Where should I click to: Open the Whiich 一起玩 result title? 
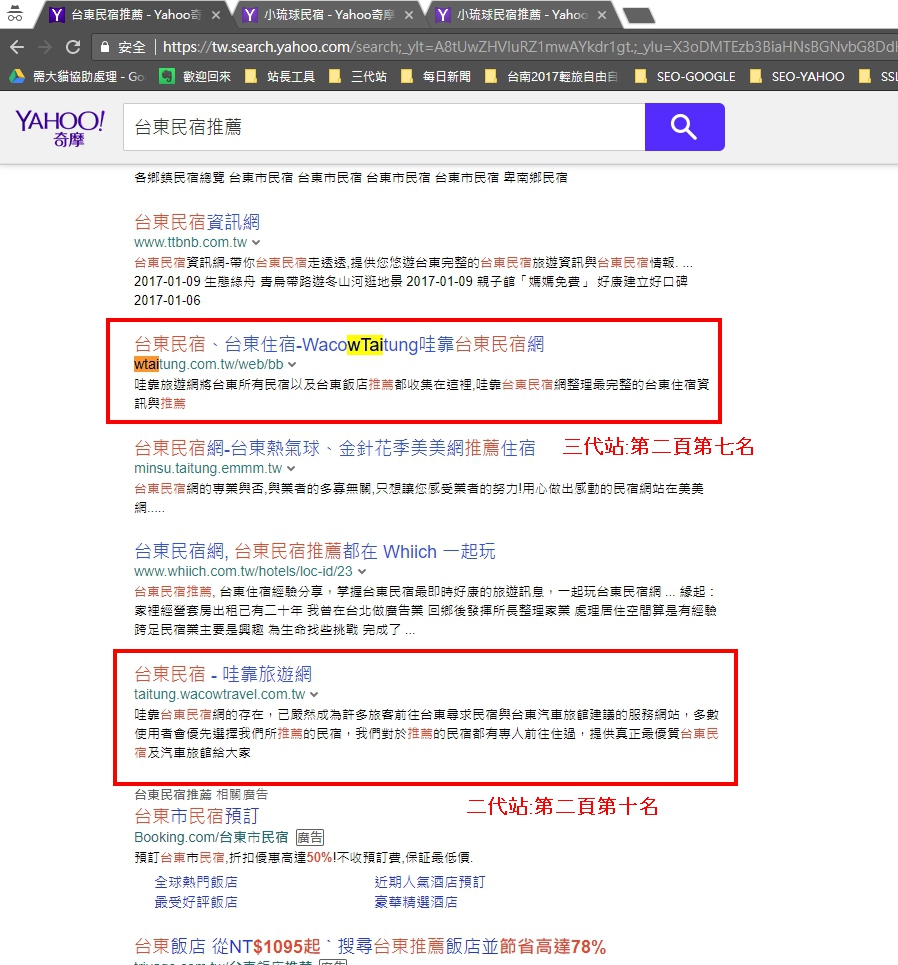(315, 551)
